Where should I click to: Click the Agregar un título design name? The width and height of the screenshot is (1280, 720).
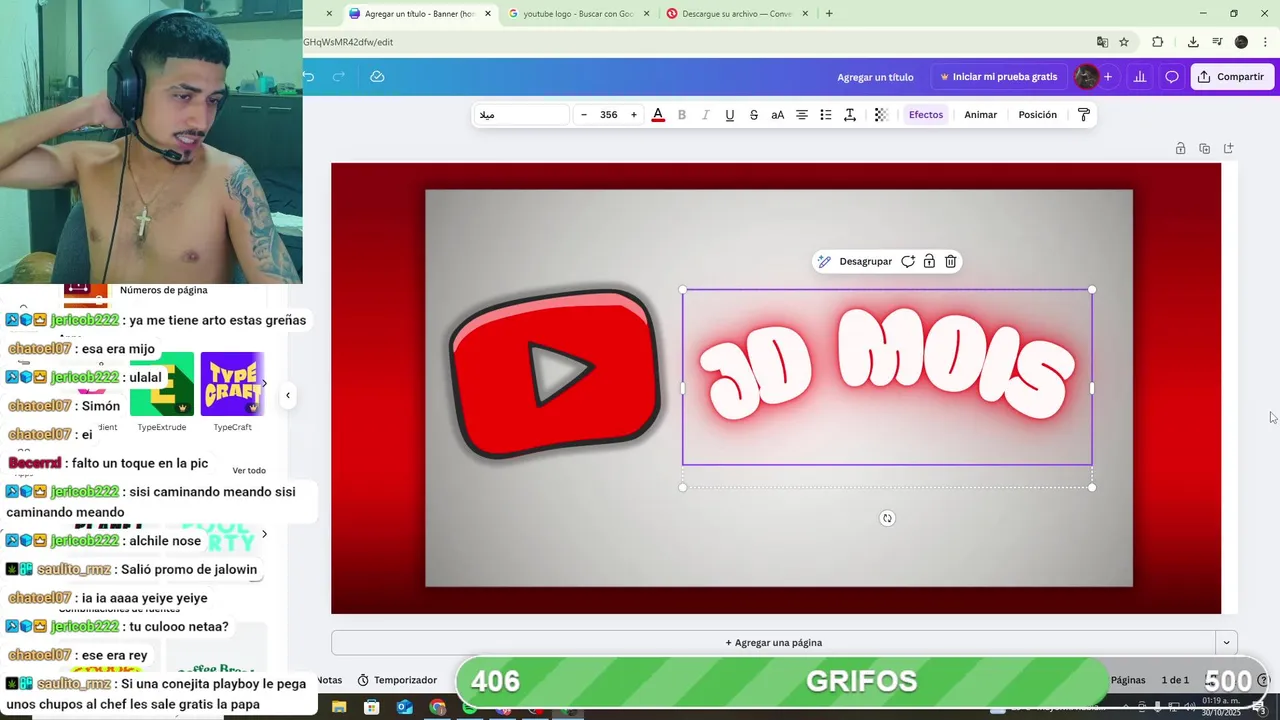tap(875, 77)
